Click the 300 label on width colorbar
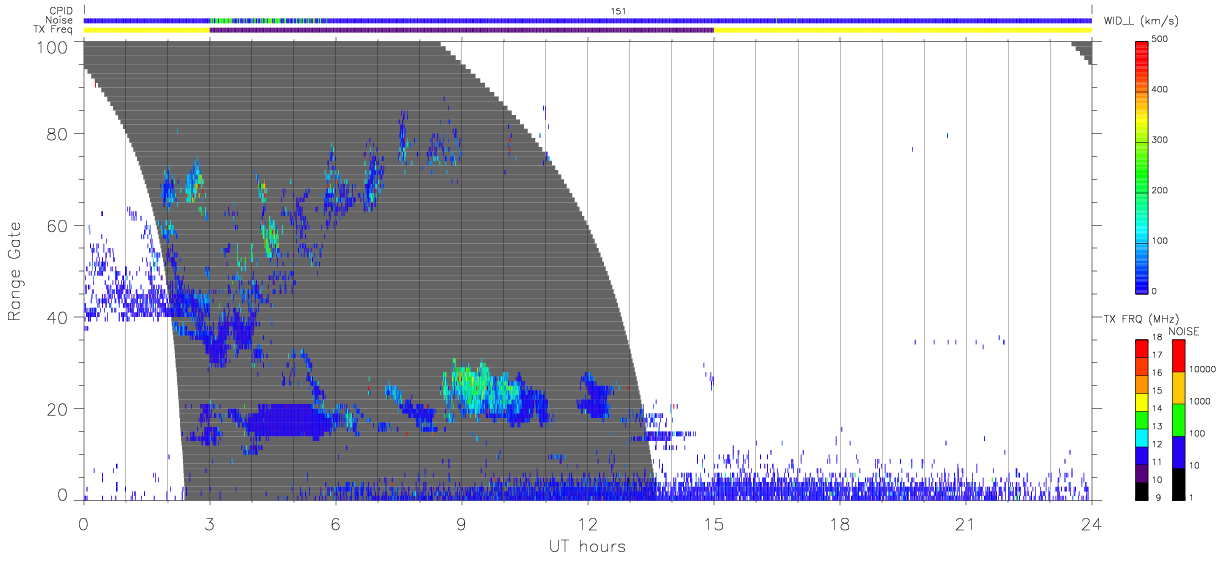Image resolution: width=1228 pixels, height=567 pixels. (1162, 140)
